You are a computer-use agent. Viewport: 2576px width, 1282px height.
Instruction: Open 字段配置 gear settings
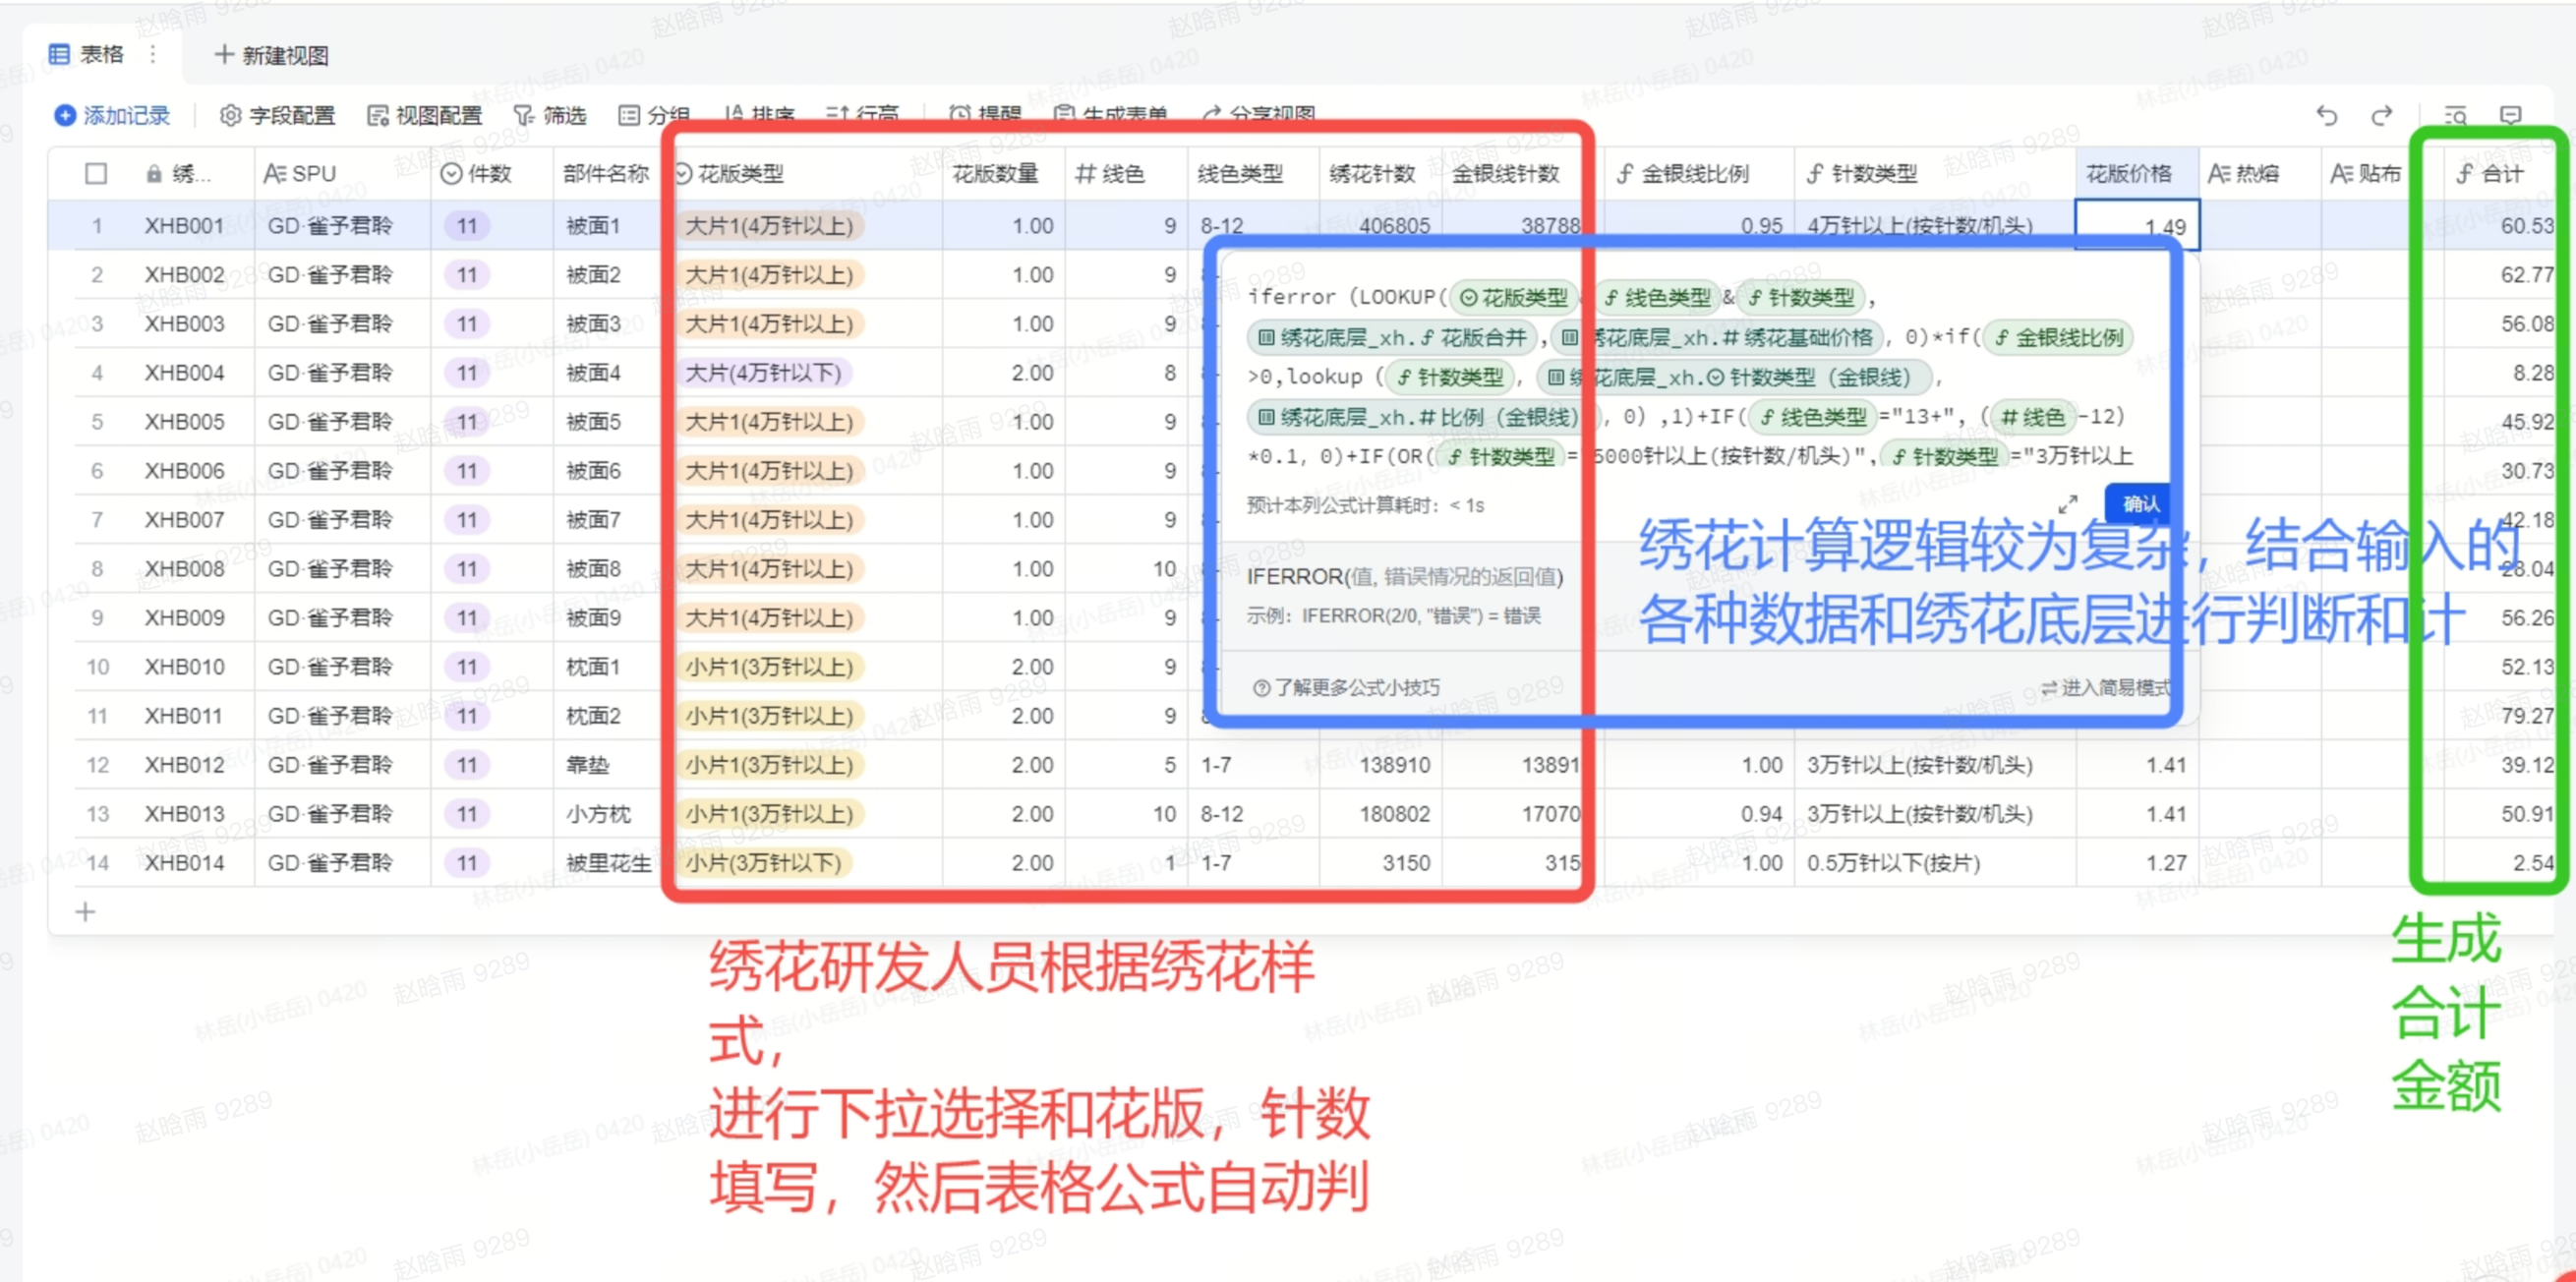coord(230,116)
